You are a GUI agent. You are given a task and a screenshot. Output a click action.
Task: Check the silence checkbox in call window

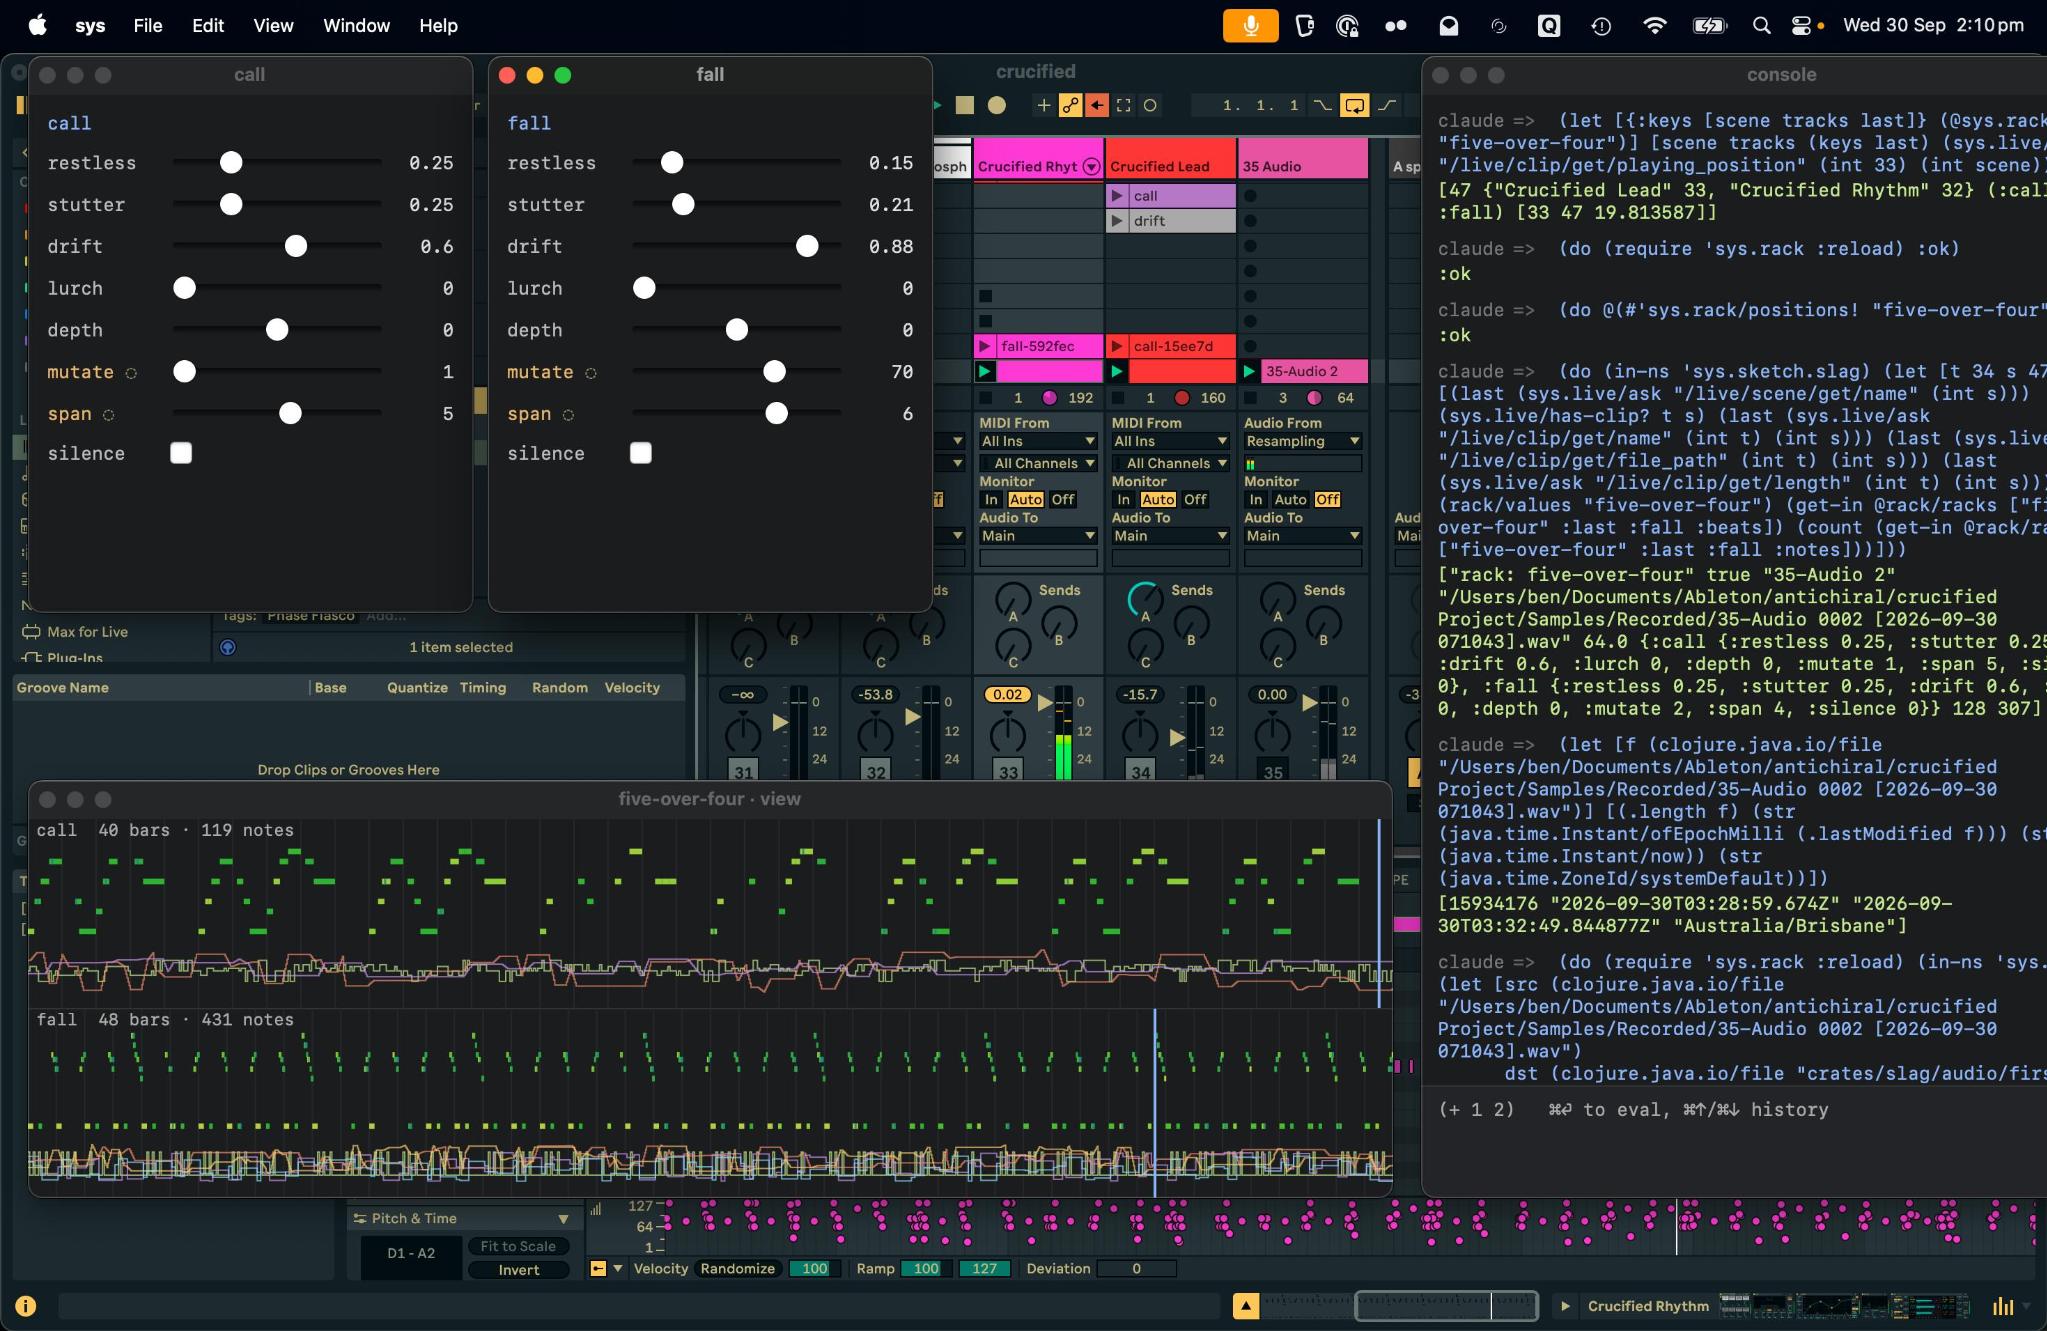coord(181,453)
